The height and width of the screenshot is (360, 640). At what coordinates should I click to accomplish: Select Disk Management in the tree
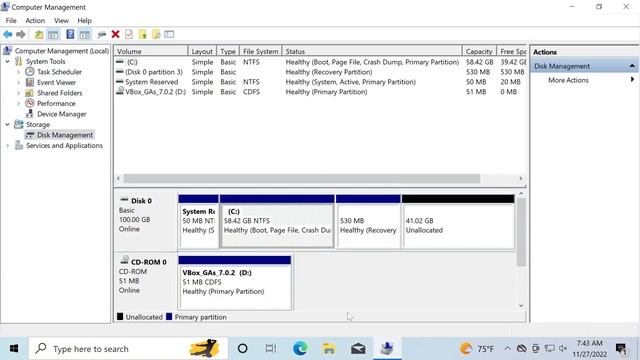click(64, 135)
